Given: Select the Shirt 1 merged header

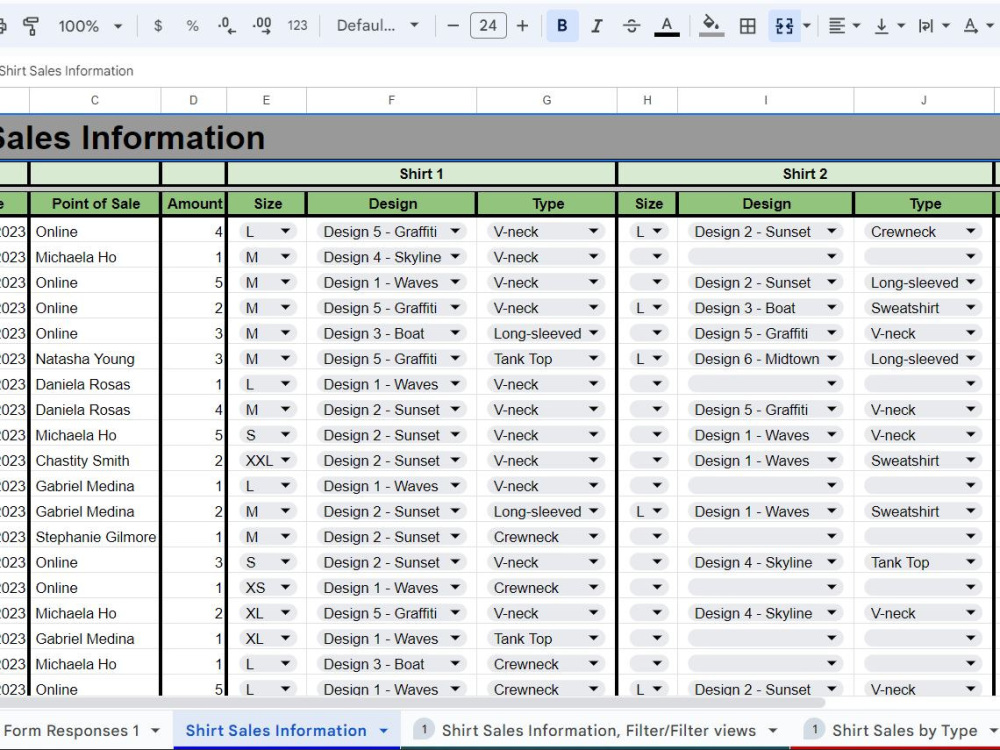Looking at the screenshot, I should pyautogui.click(x=421, y=173).
